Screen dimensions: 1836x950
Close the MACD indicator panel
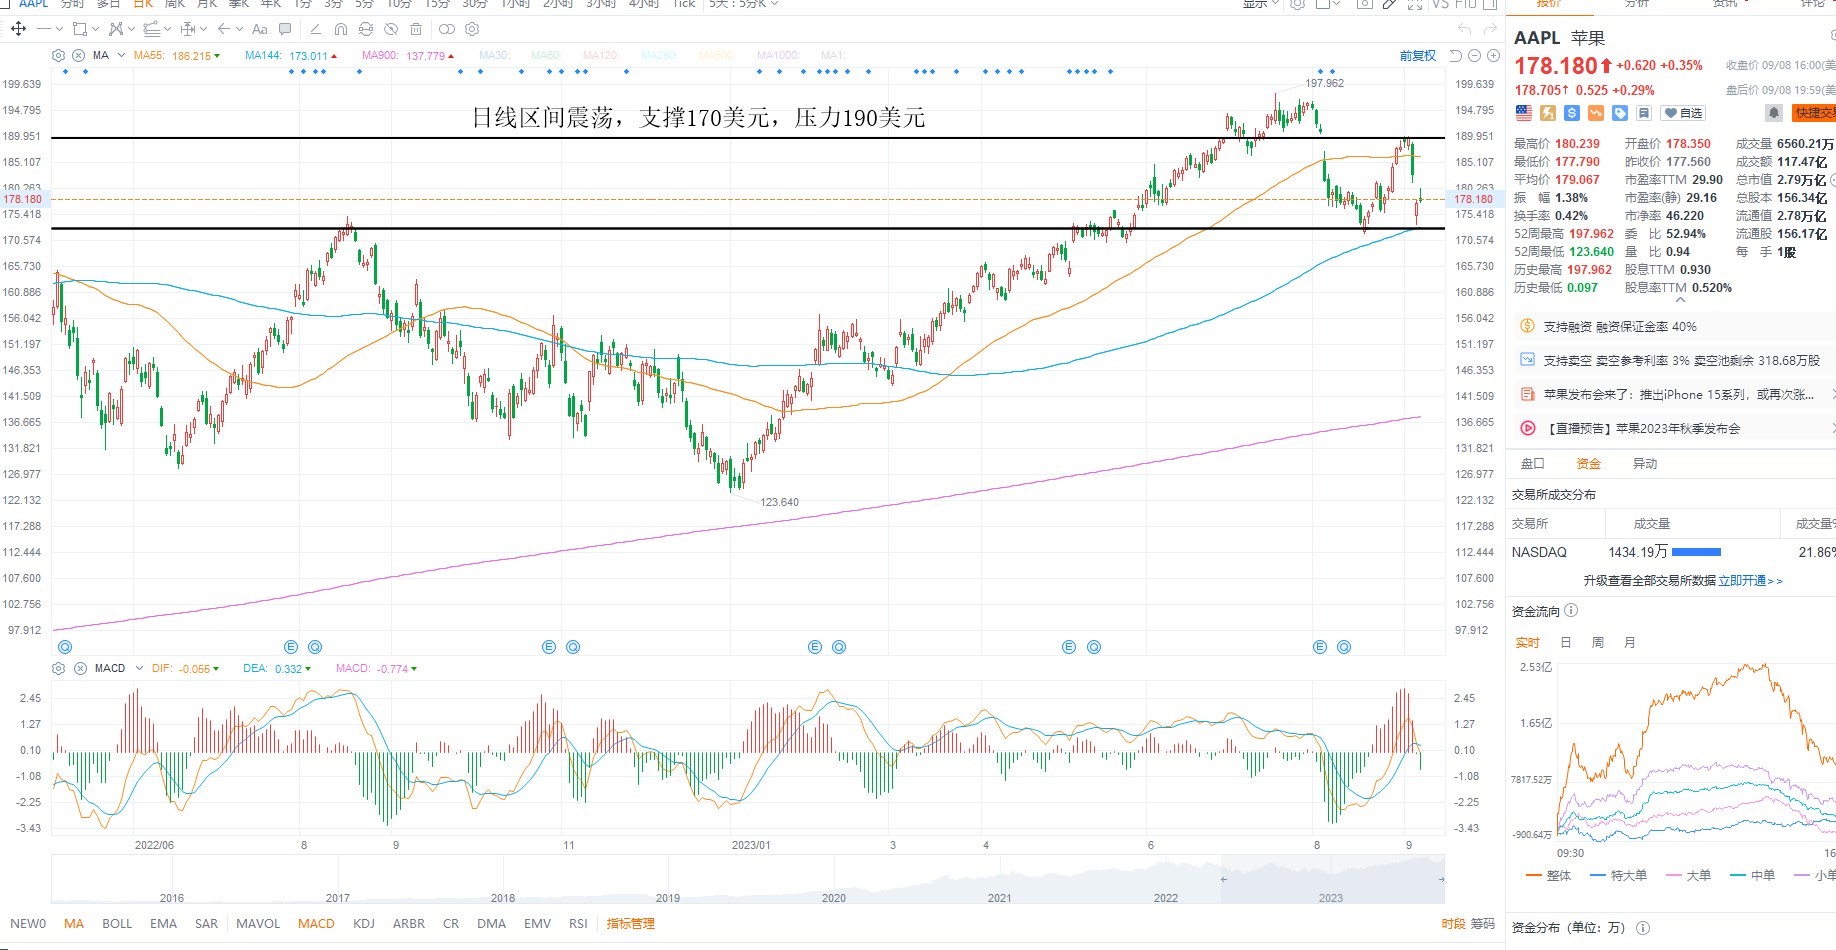pos(79,668)
